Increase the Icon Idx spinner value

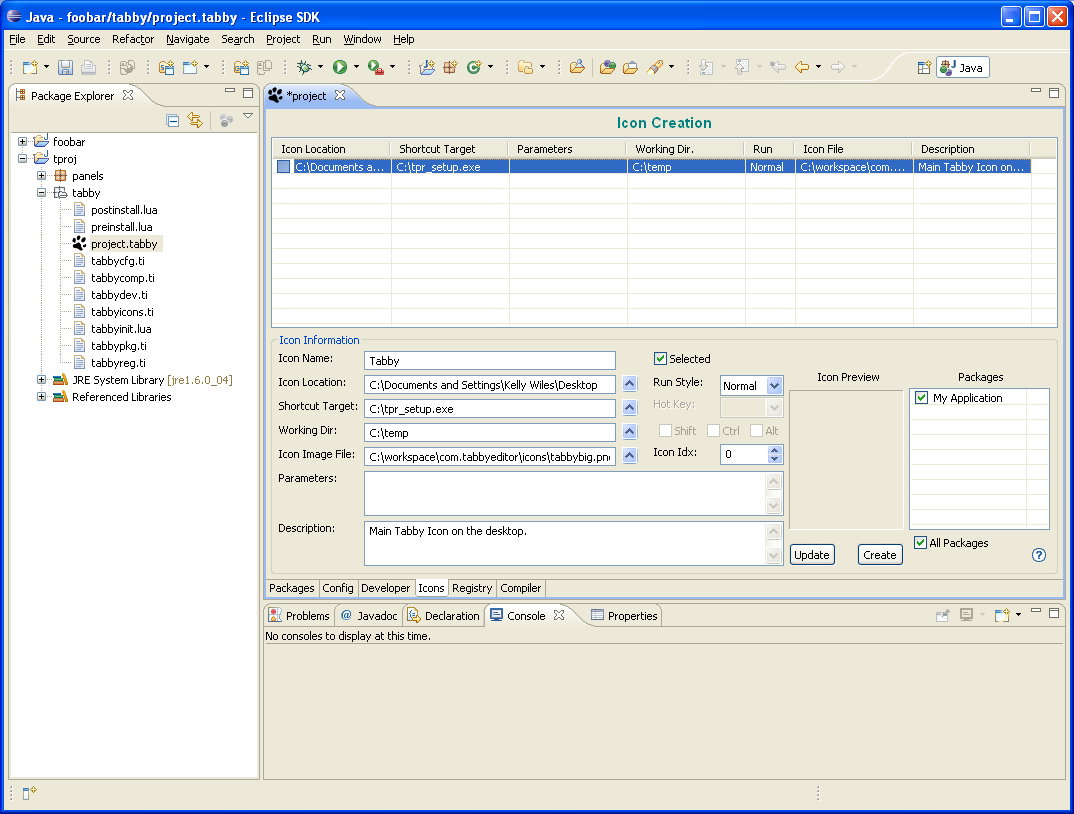[x=775, y=450]
